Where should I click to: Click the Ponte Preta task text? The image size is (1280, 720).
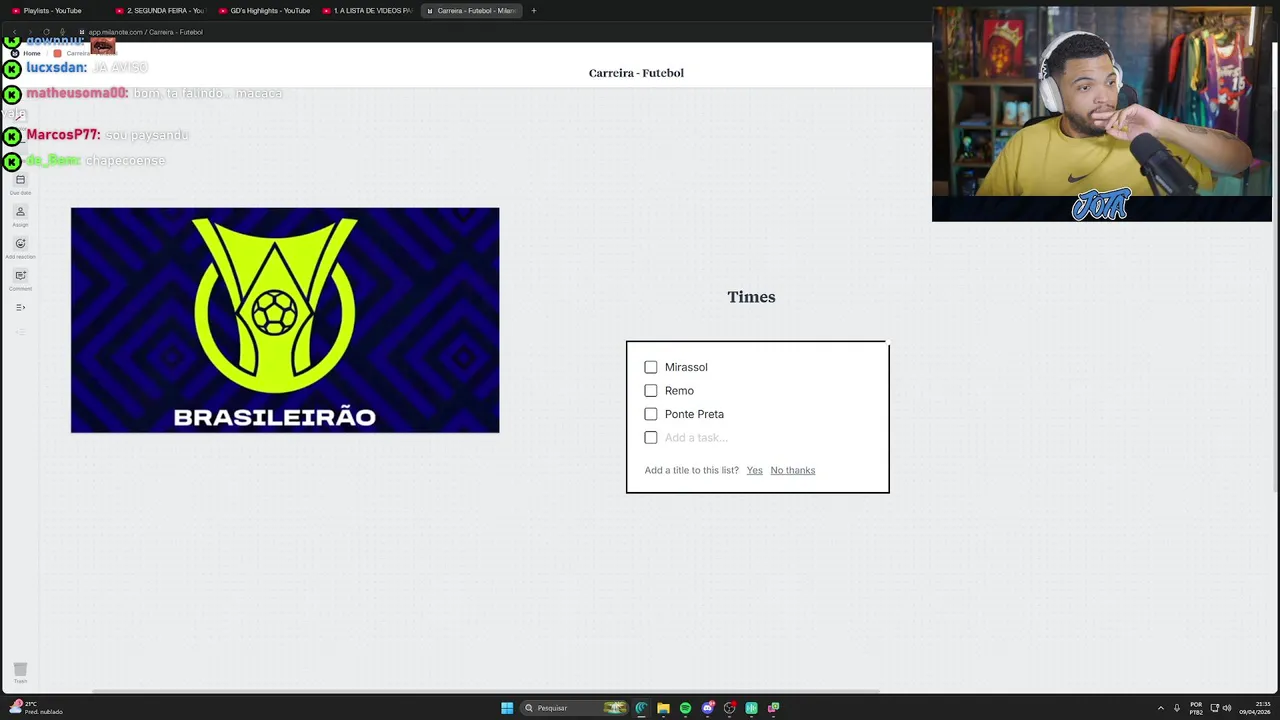tap(694, 414)
